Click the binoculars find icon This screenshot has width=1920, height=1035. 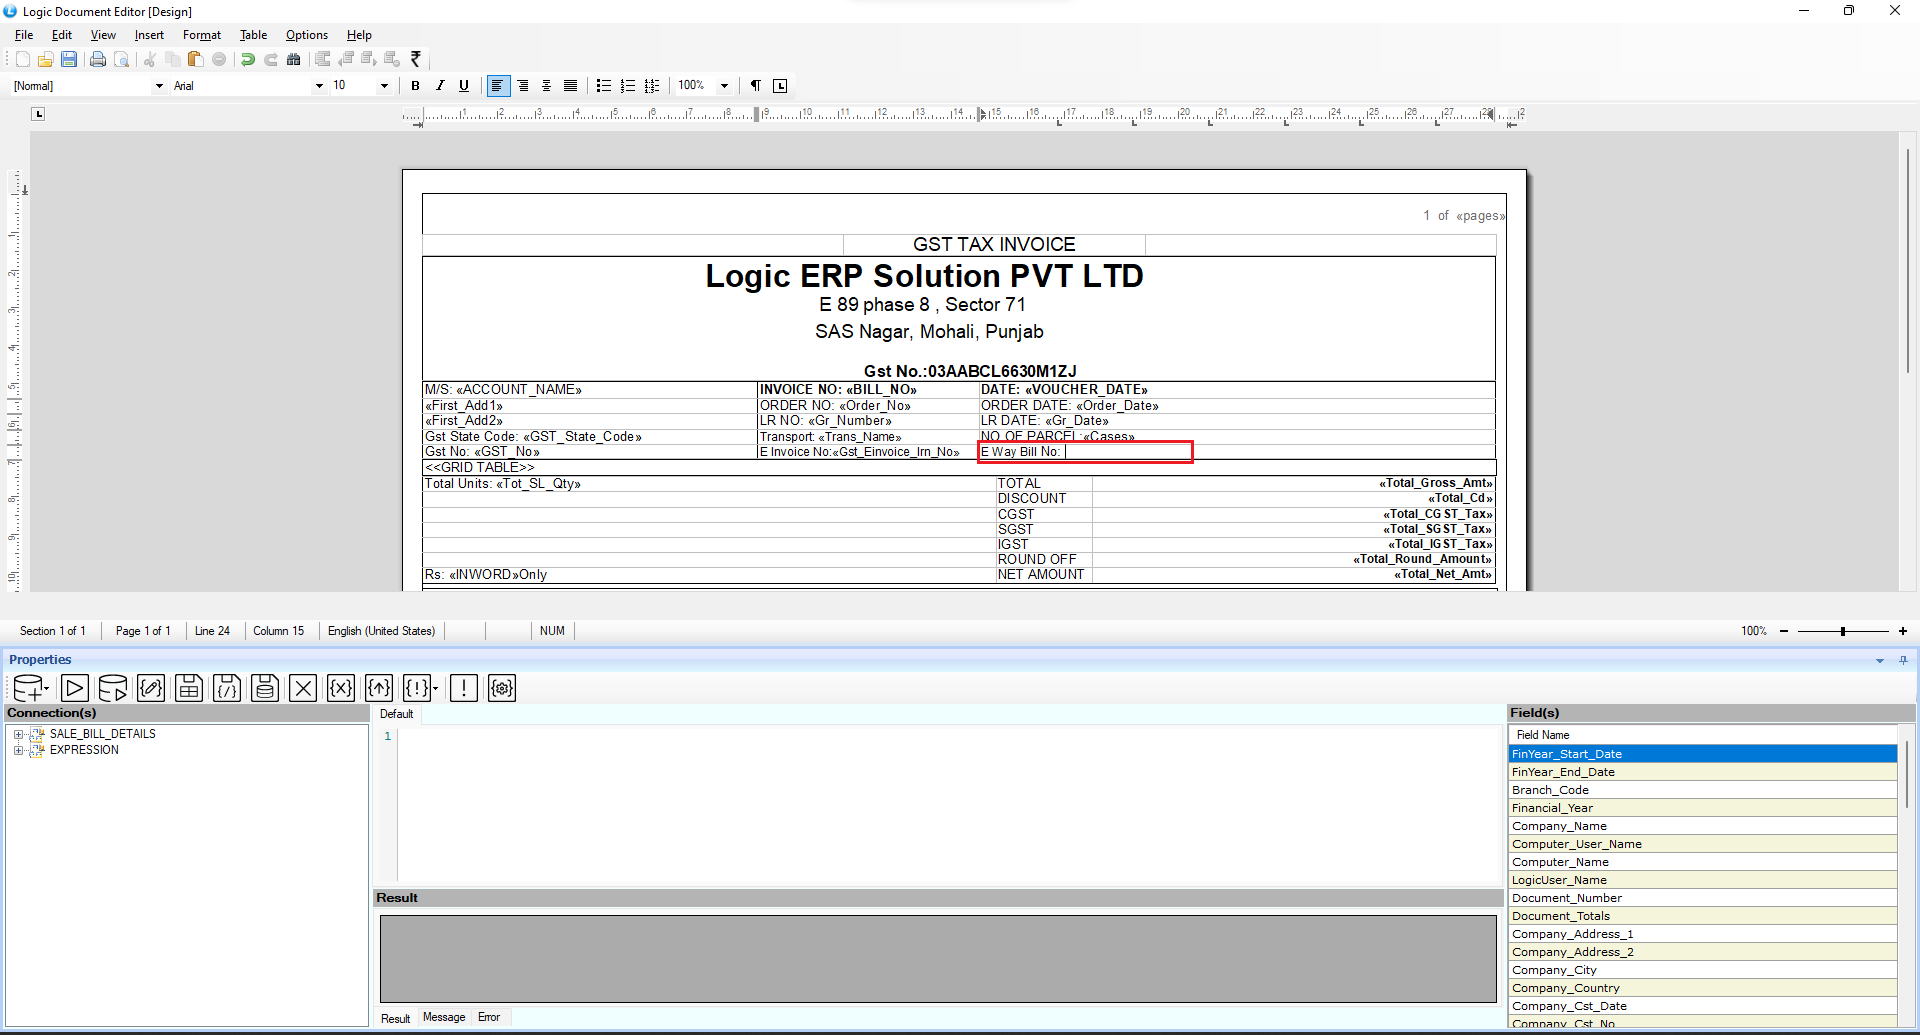click(x=293, y=60)
